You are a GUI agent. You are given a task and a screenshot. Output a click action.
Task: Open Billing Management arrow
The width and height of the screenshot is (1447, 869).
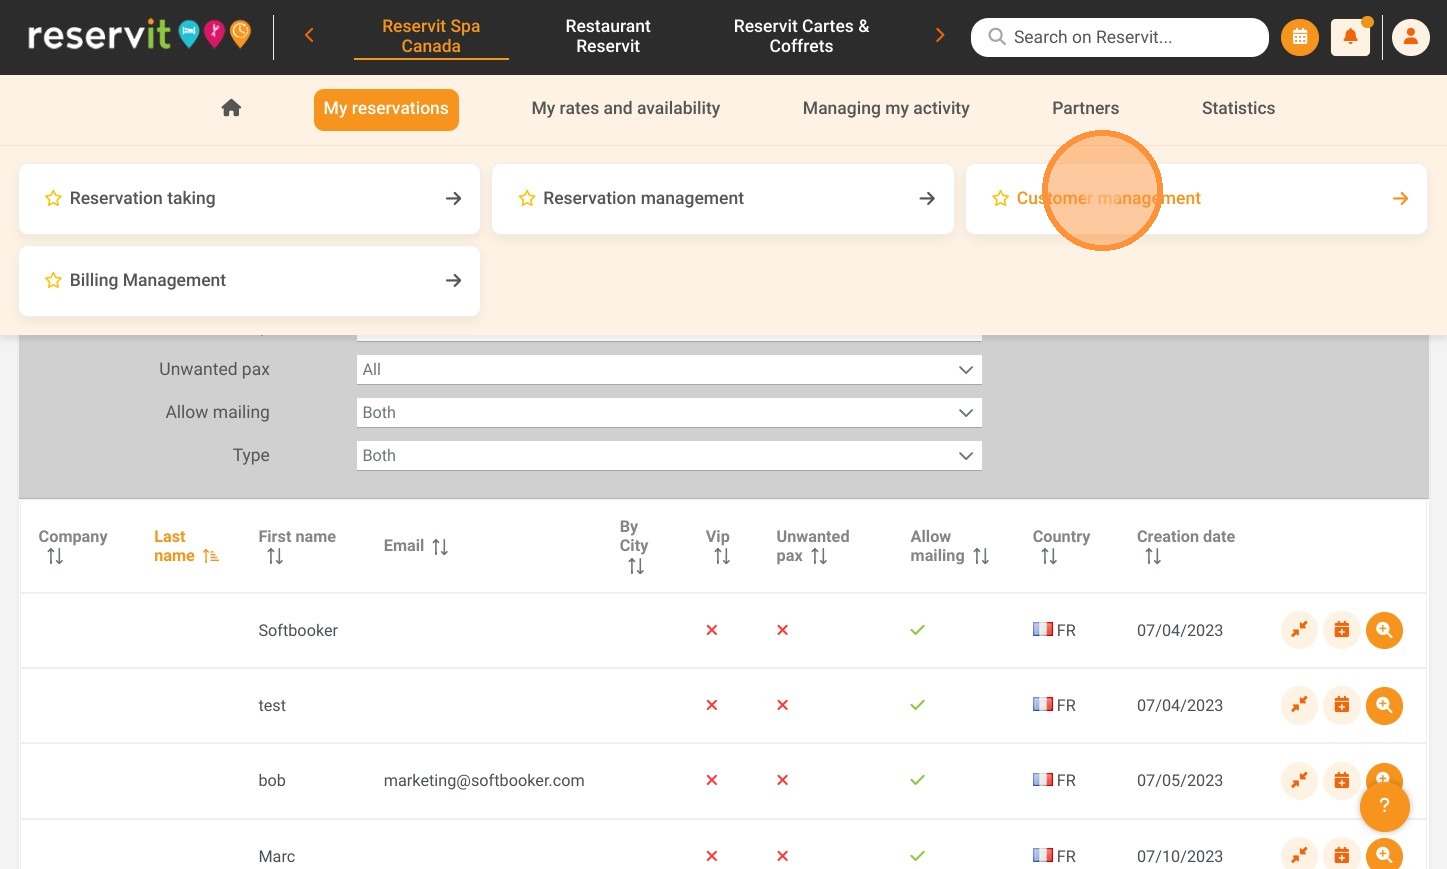click(x=453, y=280)
